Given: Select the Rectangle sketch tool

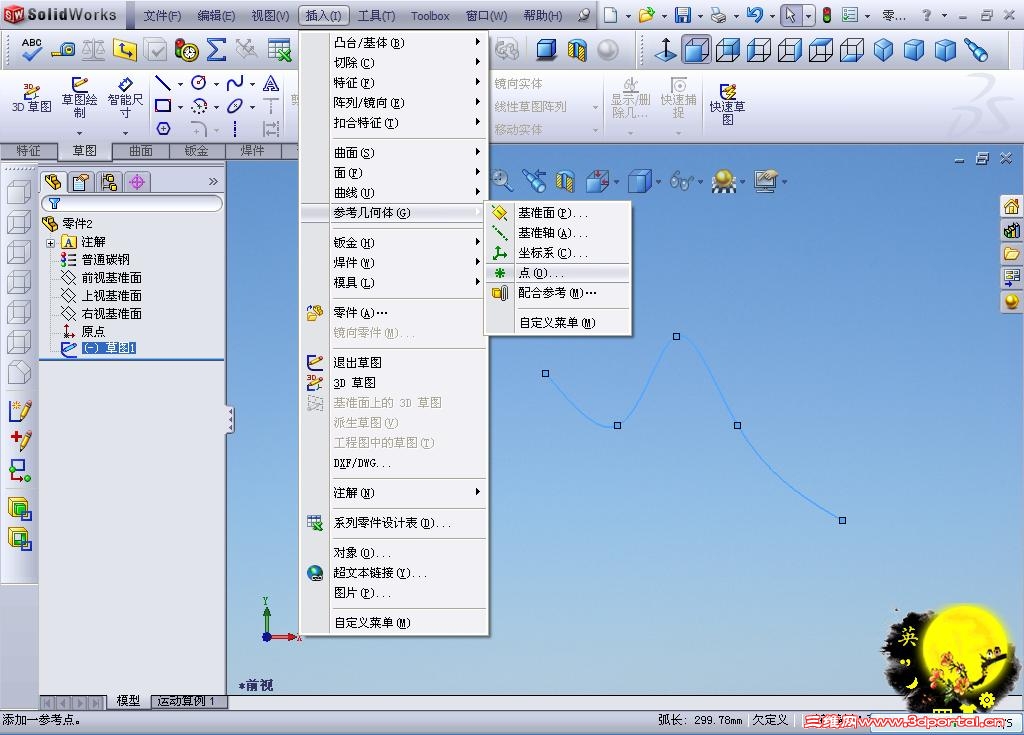Looking at the screenshot, I should pos(163,106).
